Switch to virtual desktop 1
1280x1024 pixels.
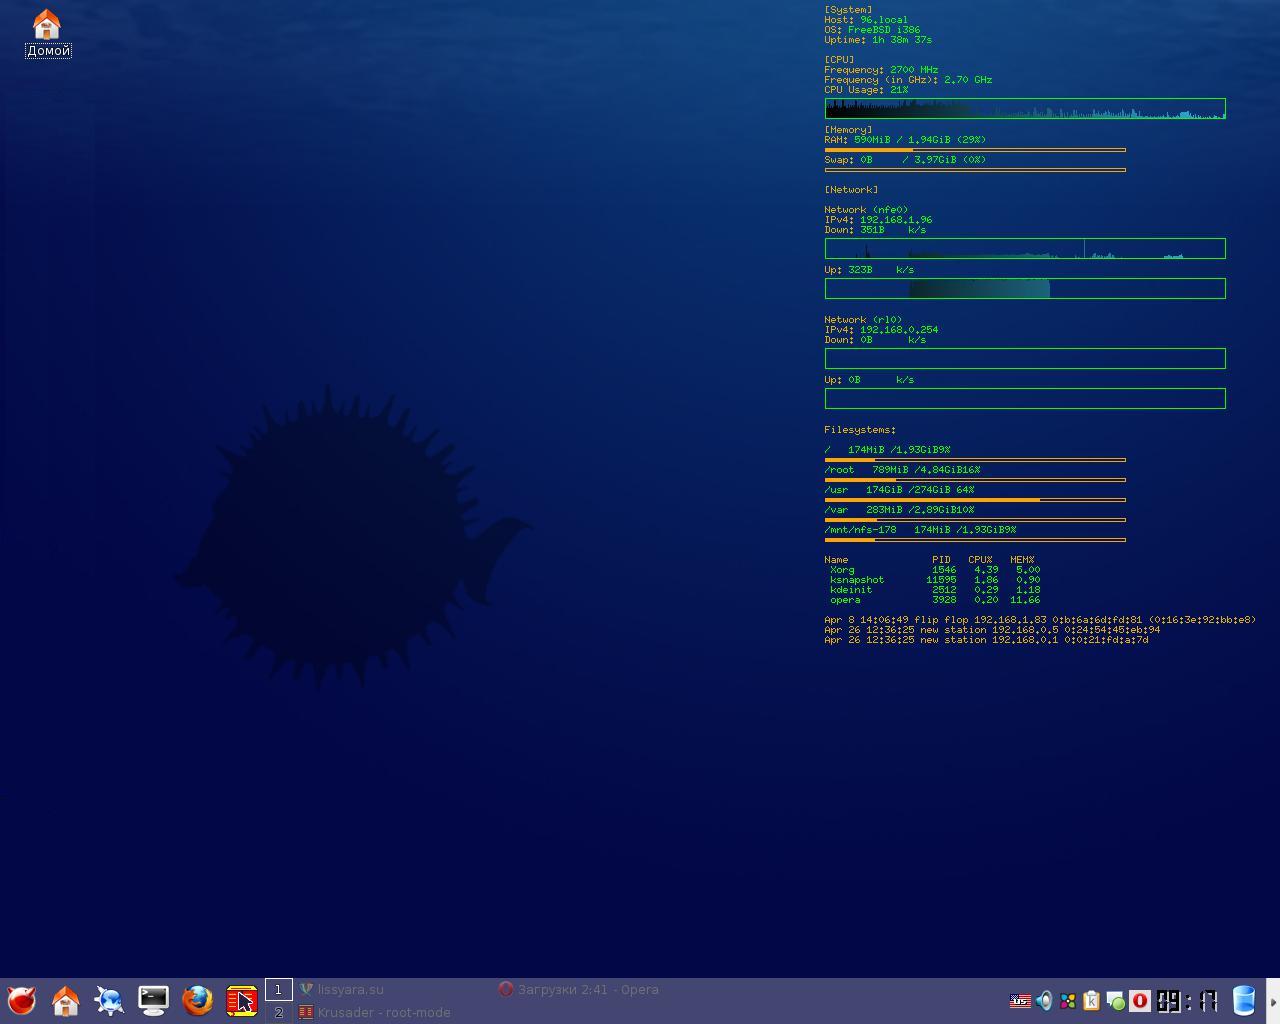(279, 989)
